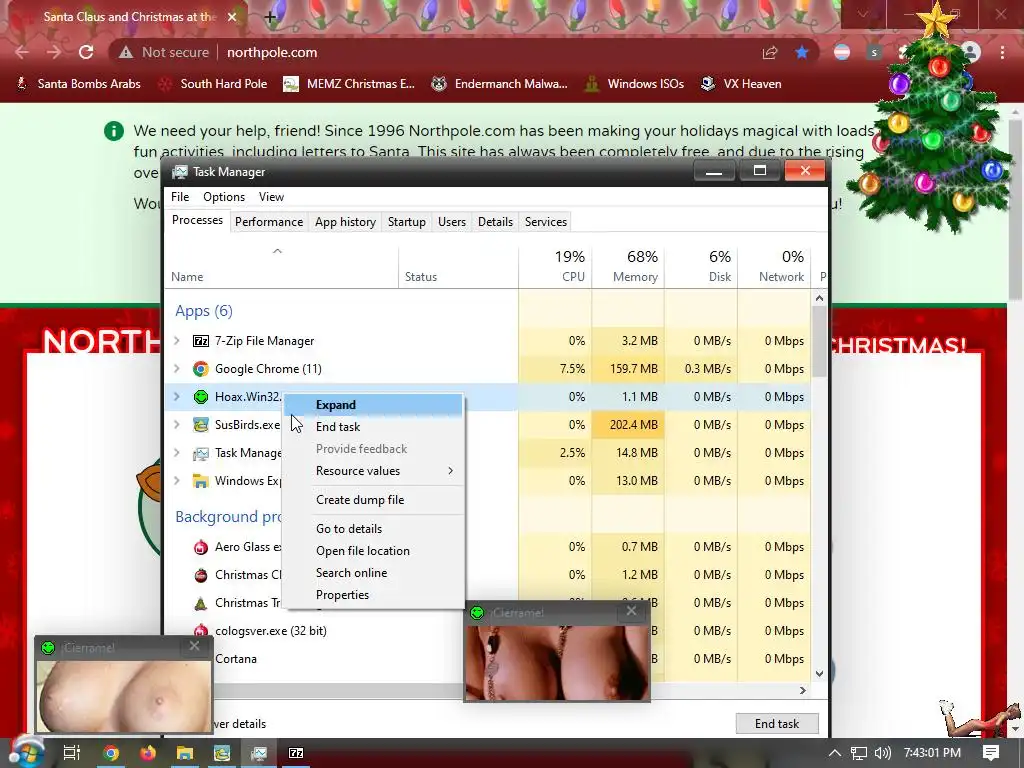Choose Create dump file
This screenshot has width=1024, height=768.
click(x=374, y=500)
